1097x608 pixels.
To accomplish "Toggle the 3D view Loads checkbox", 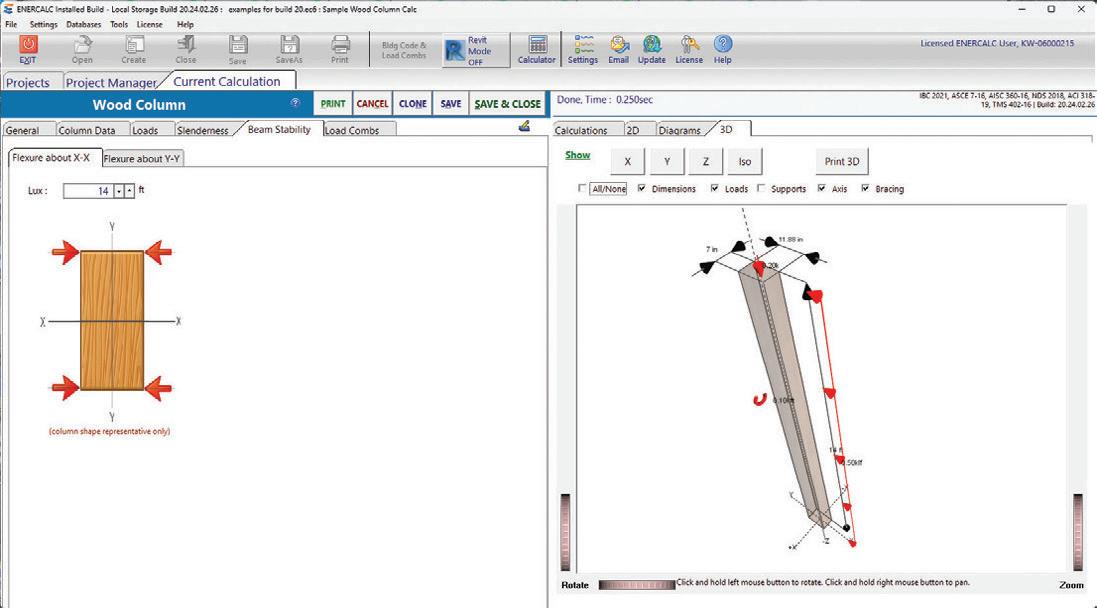I will (x=714, y=188).
